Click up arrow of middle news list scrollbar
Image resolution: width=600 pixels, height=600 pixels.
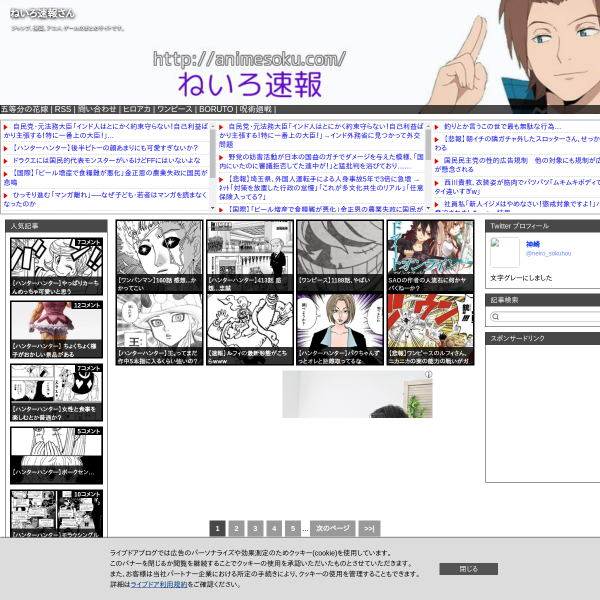point(428,126)
